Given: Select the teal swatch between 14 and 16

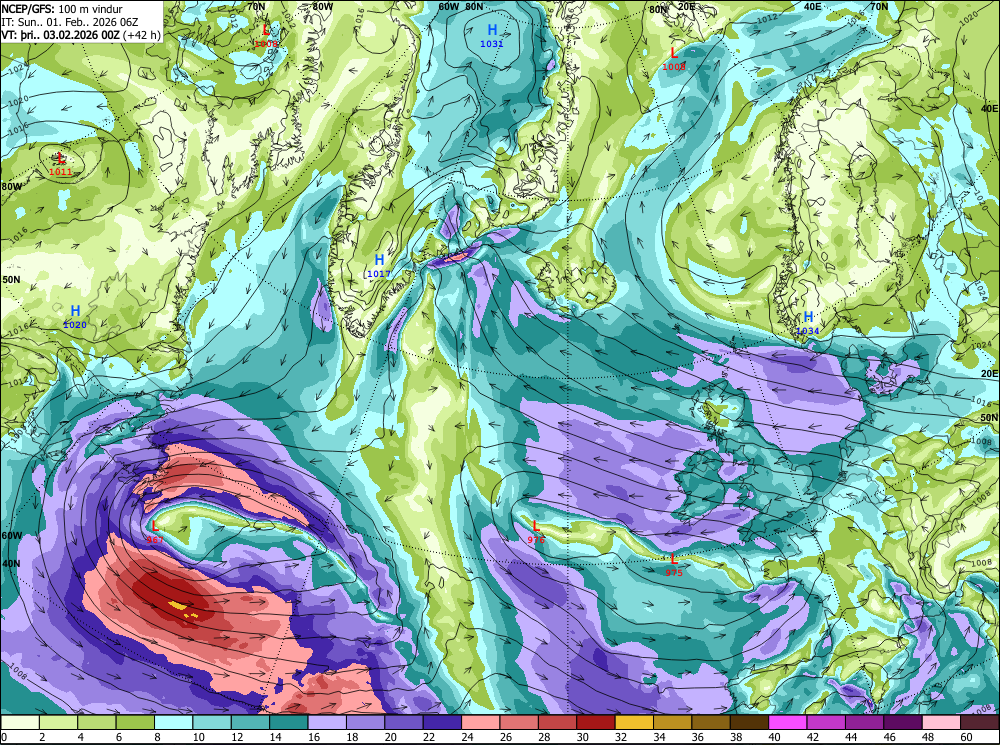Looking at the screenshot, I should point(289,722).
